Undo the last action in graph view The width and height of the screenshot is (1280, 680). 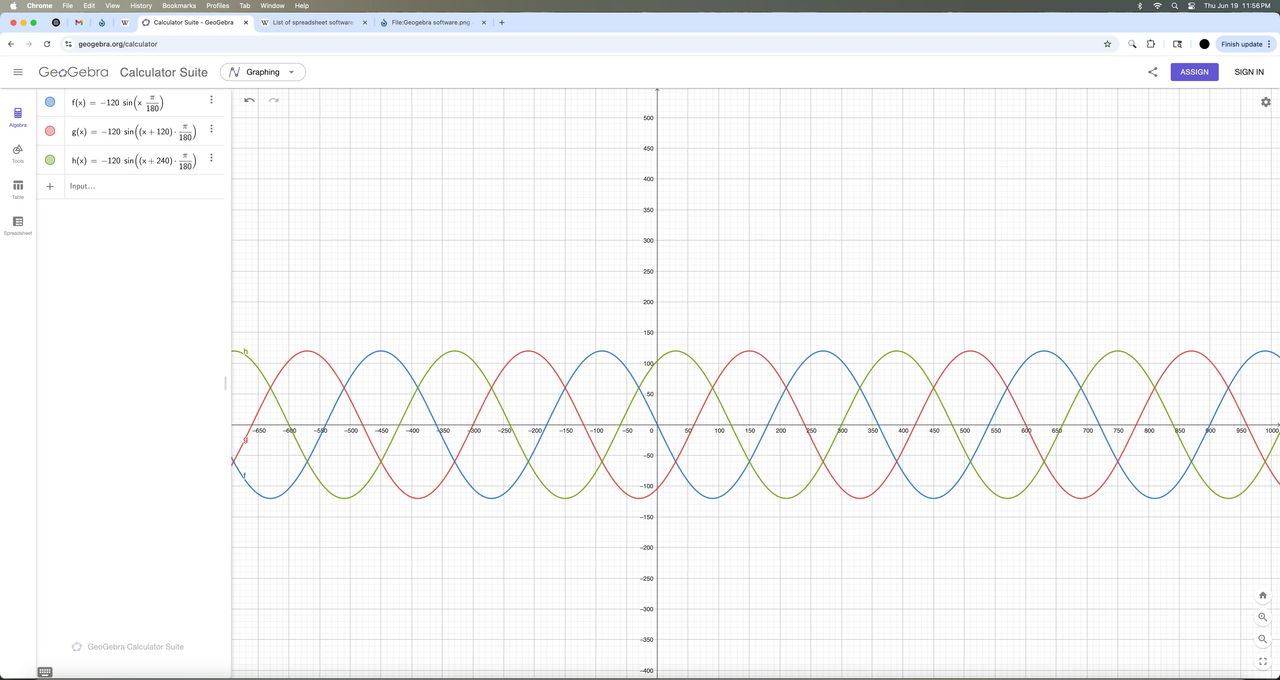click(249, 100)
